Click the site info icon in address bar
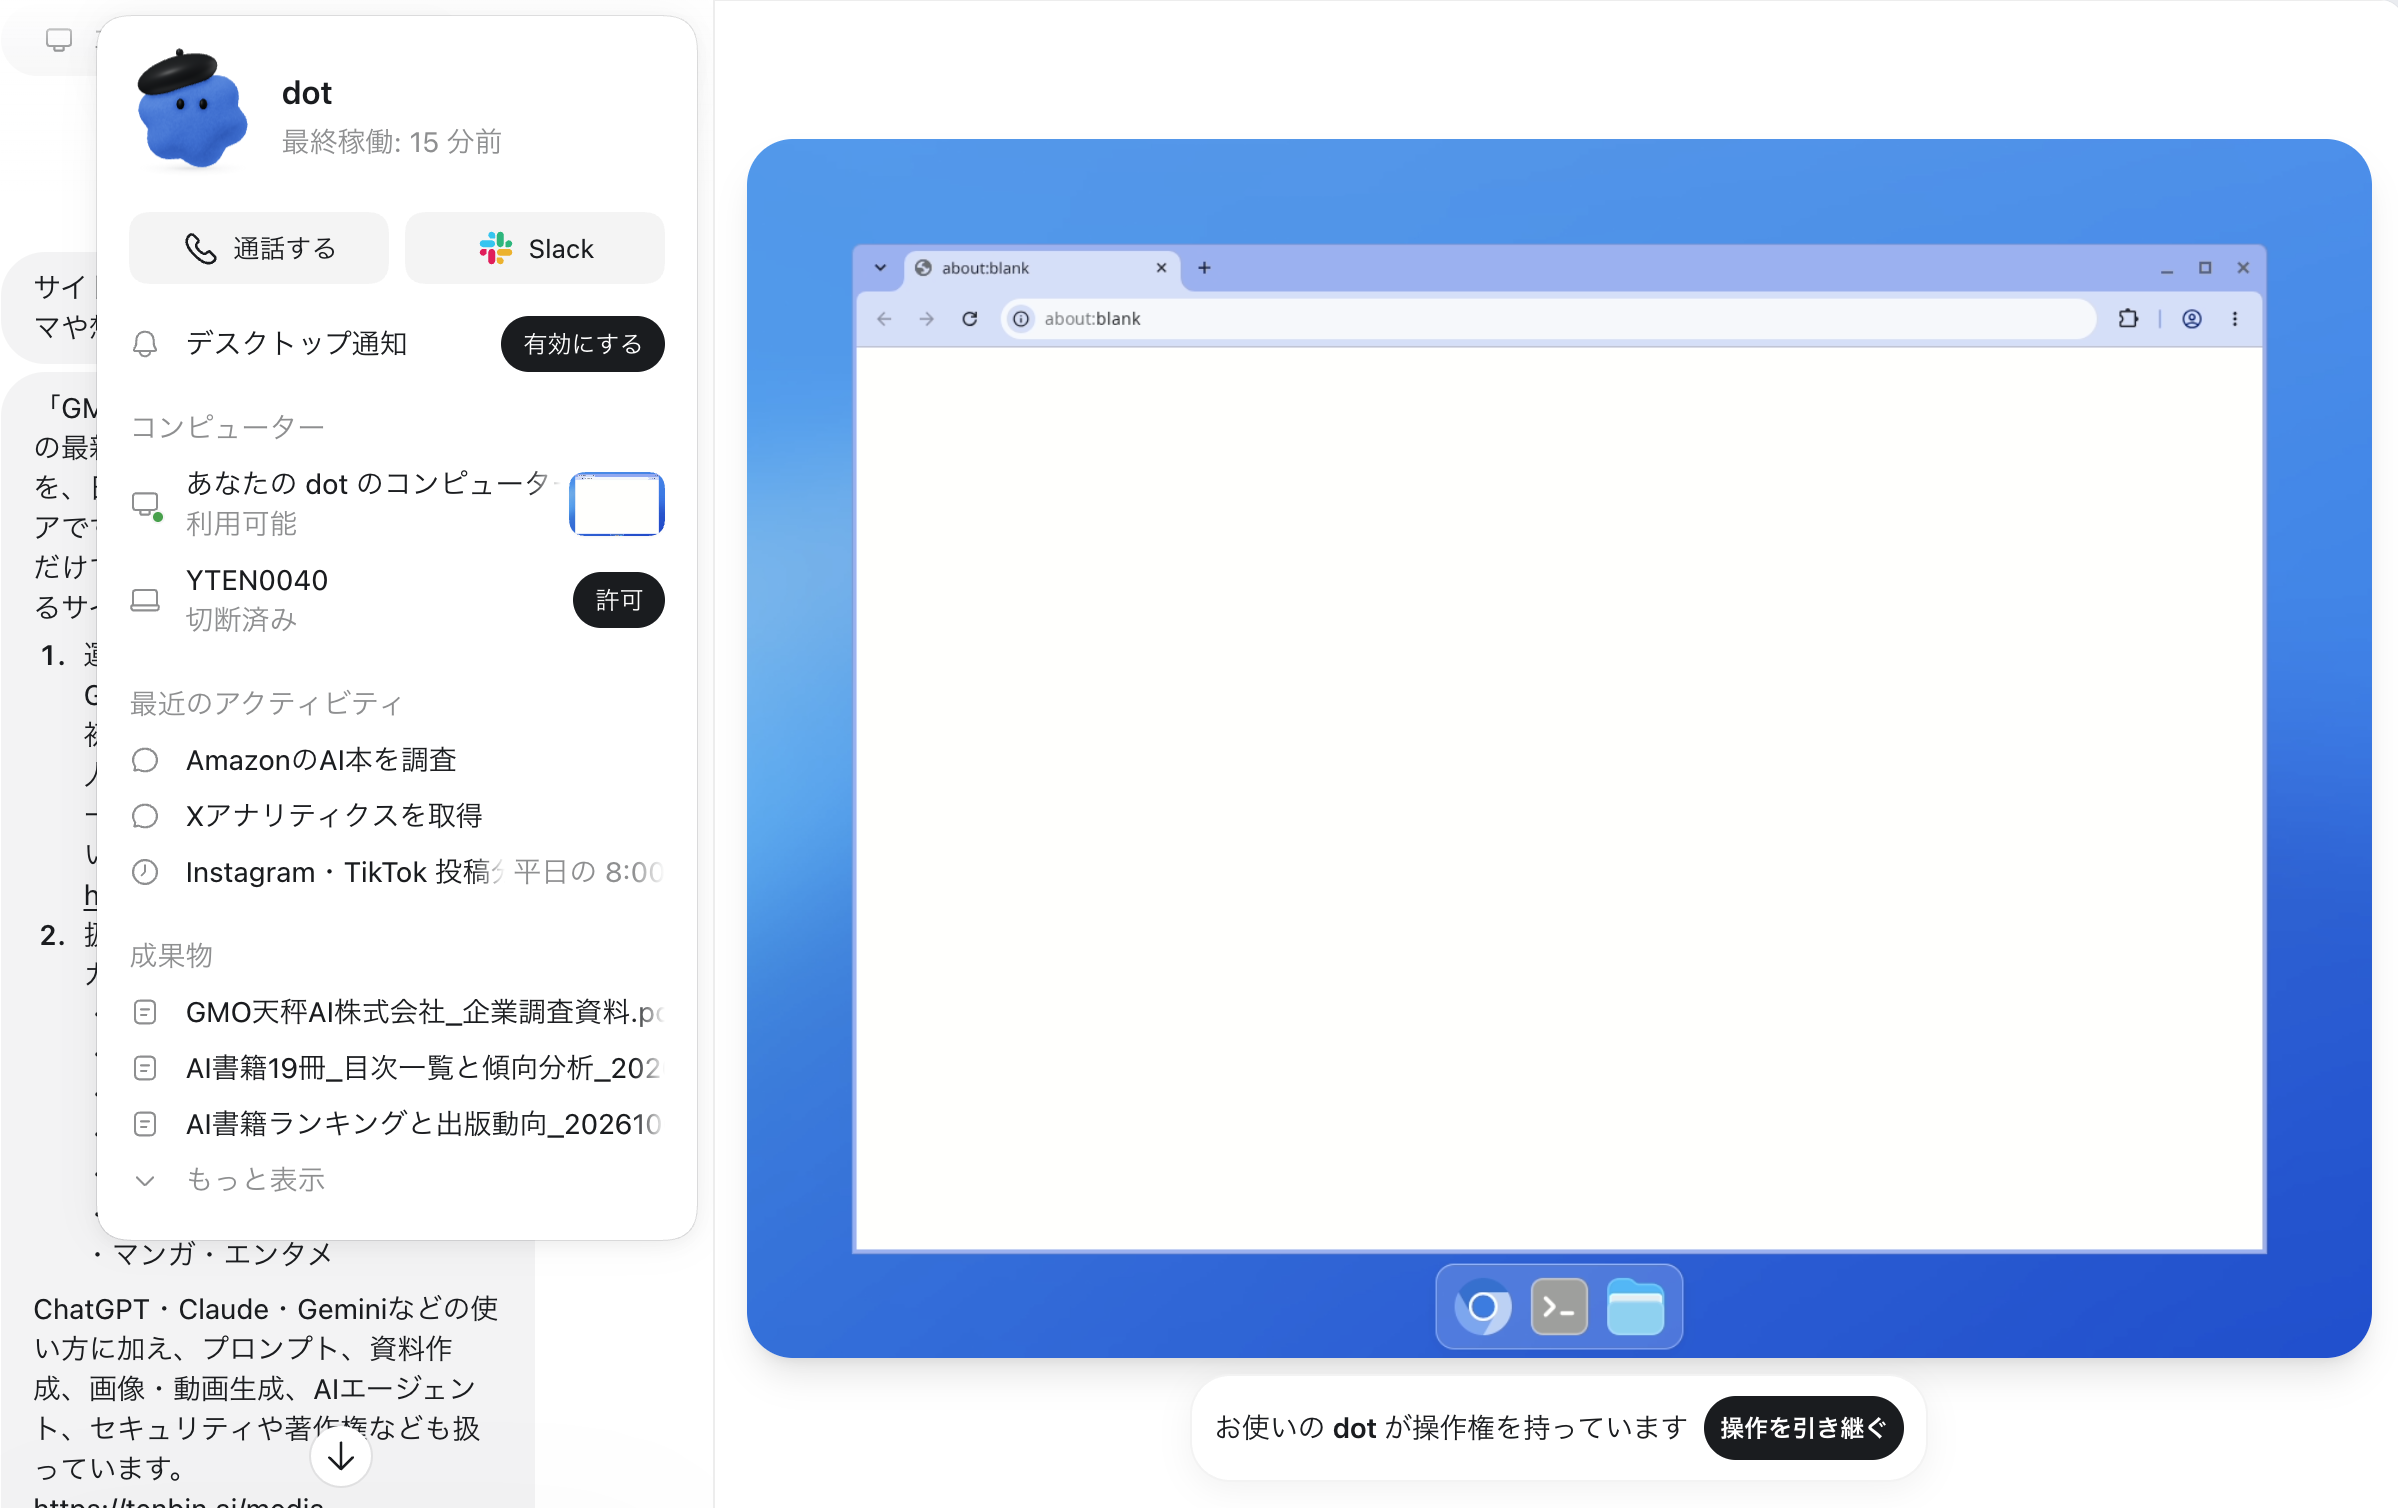2398x1508 pixels. 1021,319
